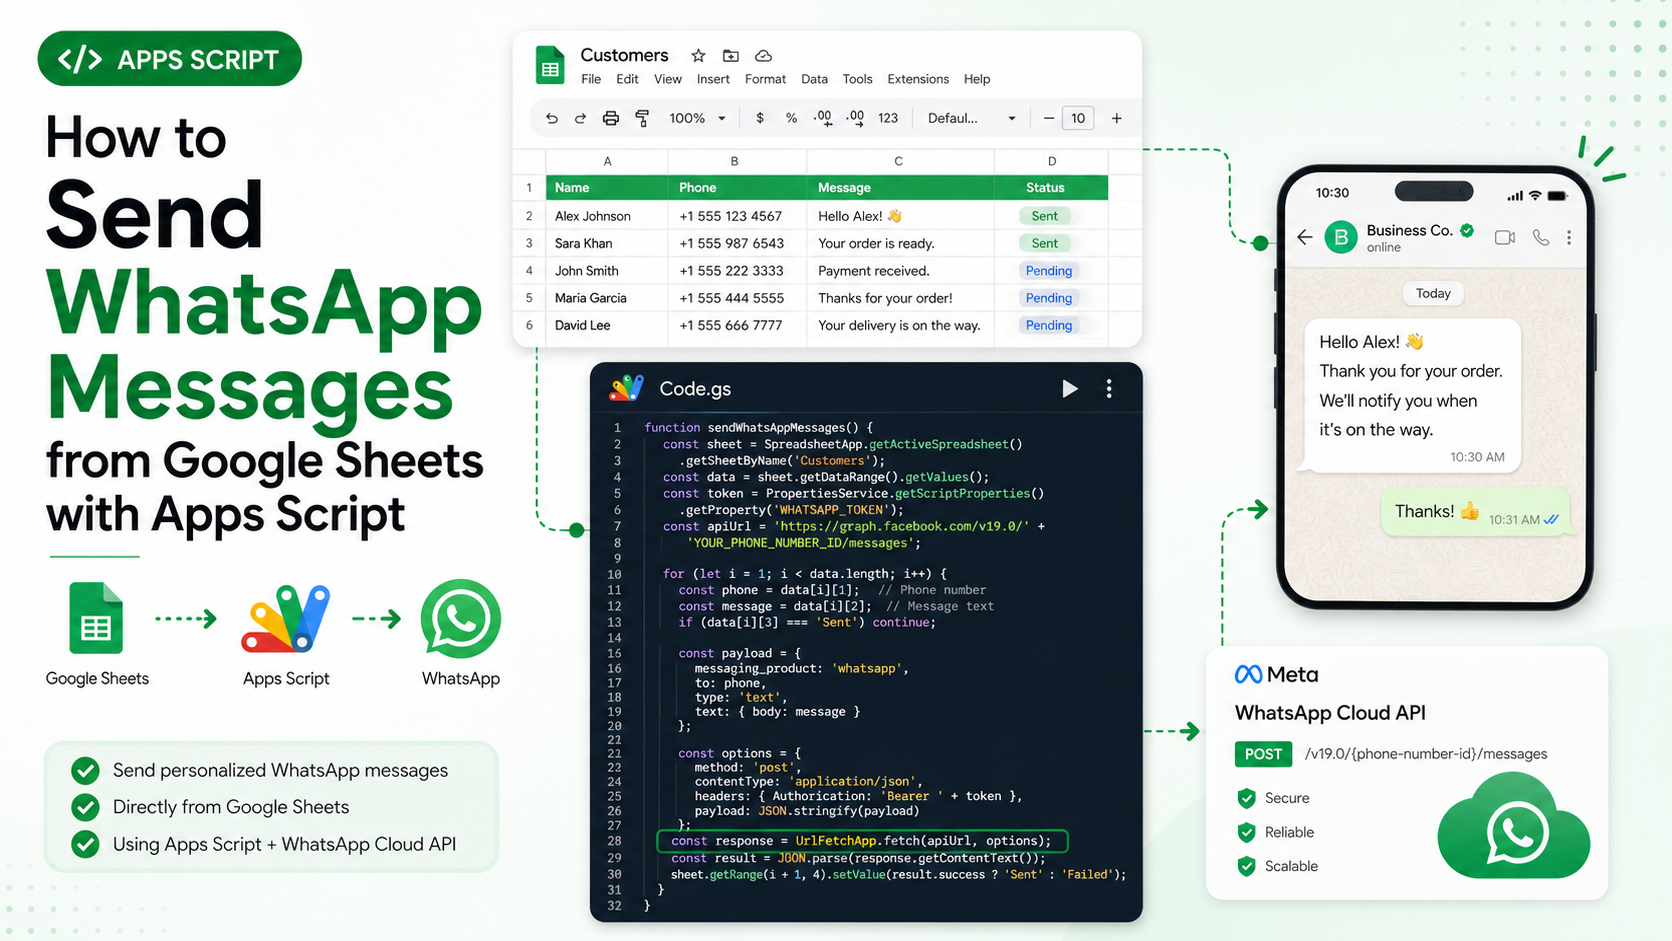Click the move-to-folder icon beside Customers
Screen dimensions: 1672x941
(731, 55)
